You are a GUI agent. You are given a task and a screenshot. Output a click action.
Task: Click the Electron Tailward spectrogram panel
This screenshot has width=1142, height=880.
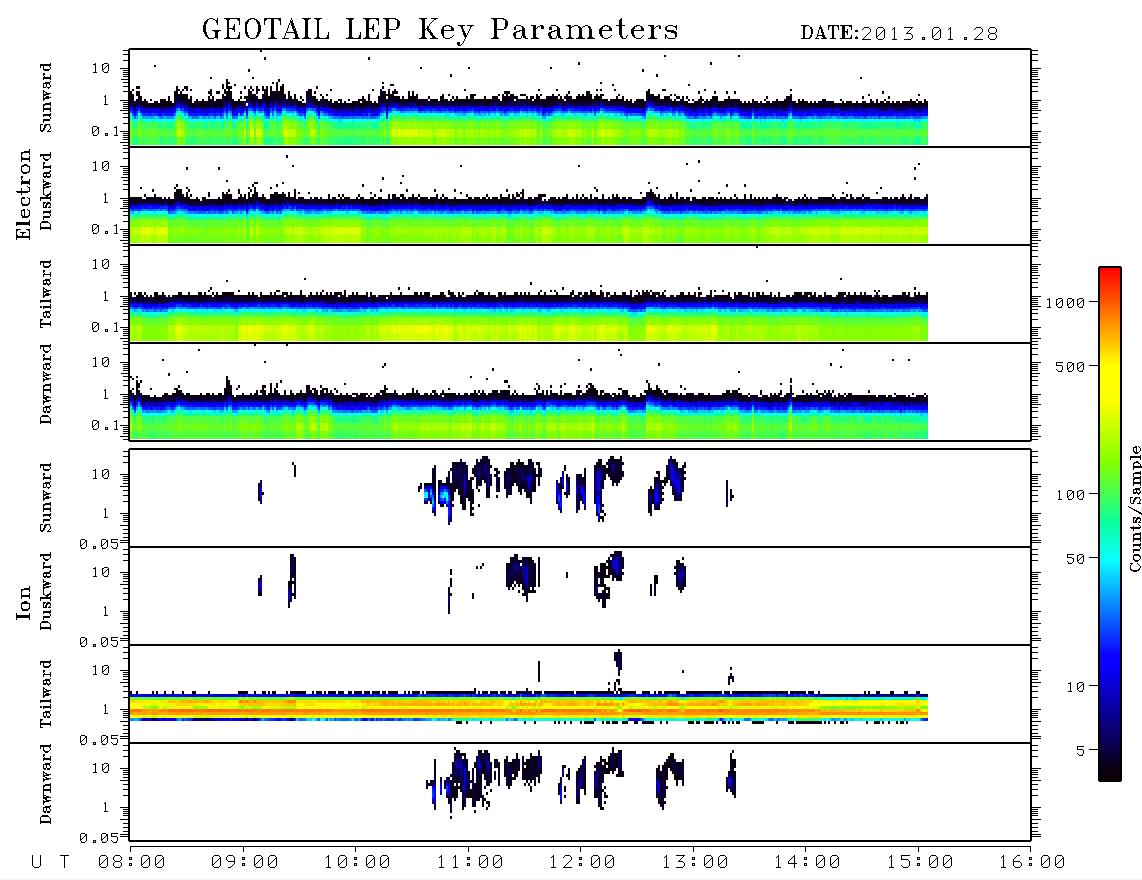(x=580, y=294)
